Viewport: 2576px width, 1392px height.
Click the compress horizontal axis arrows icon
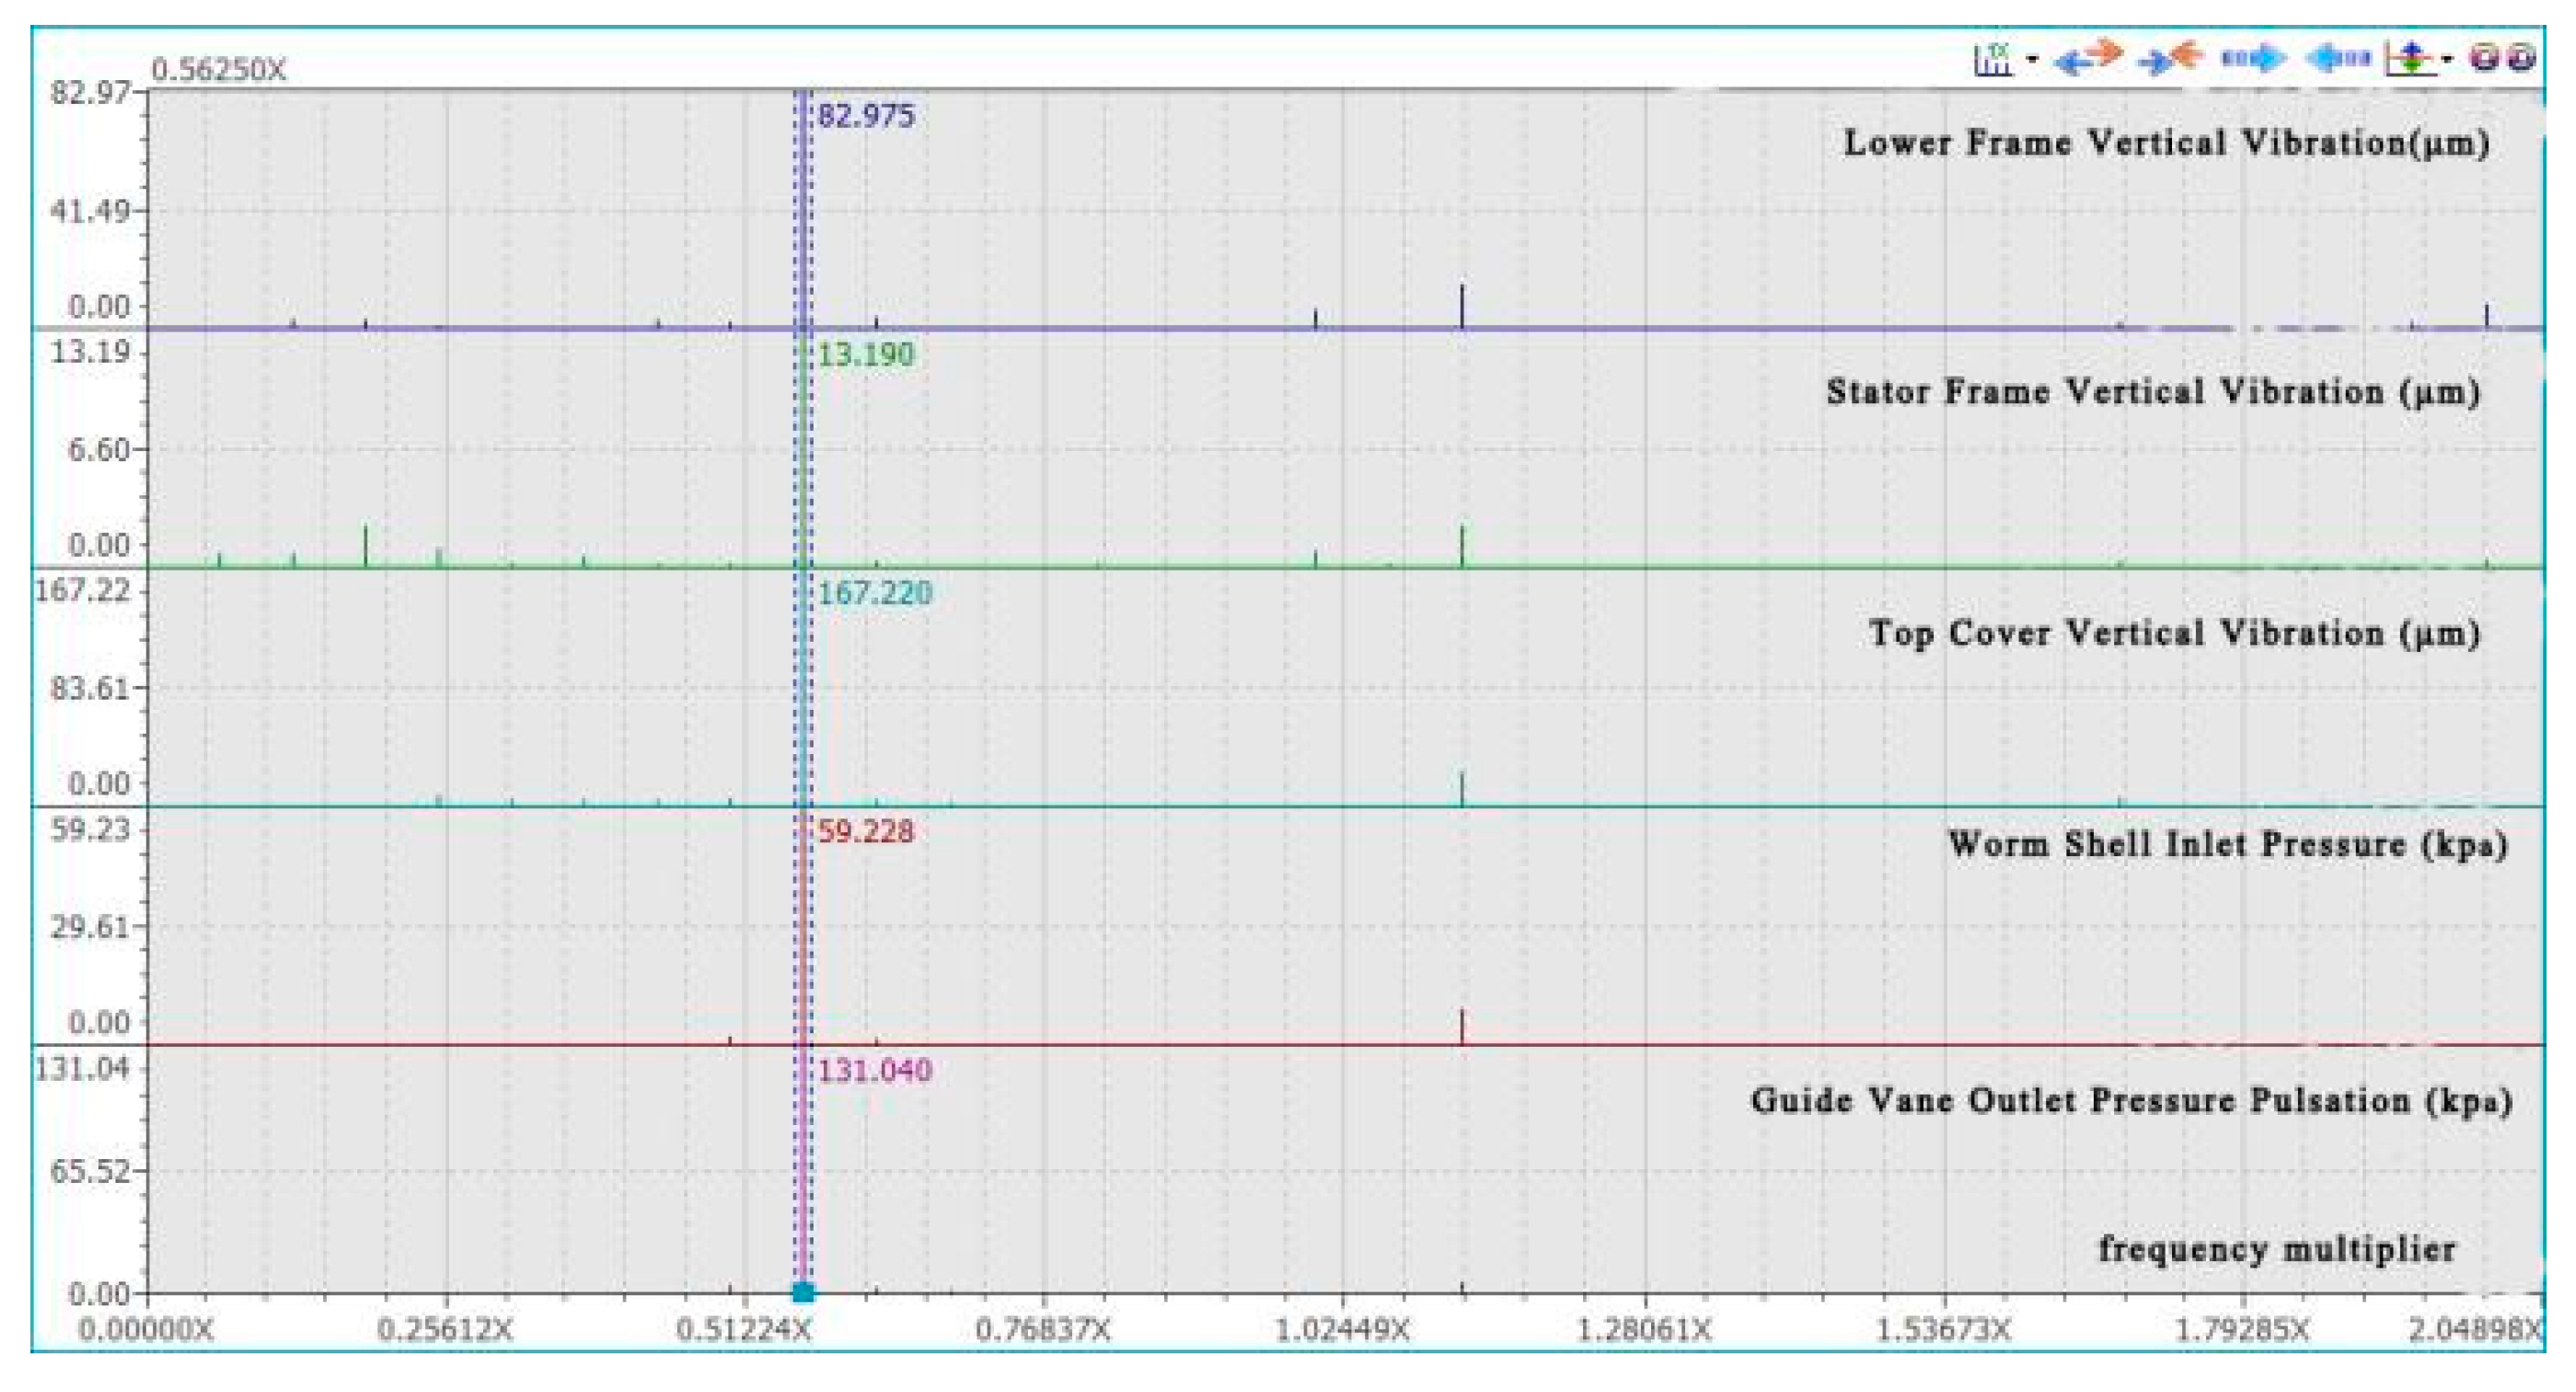[2172, 58]
